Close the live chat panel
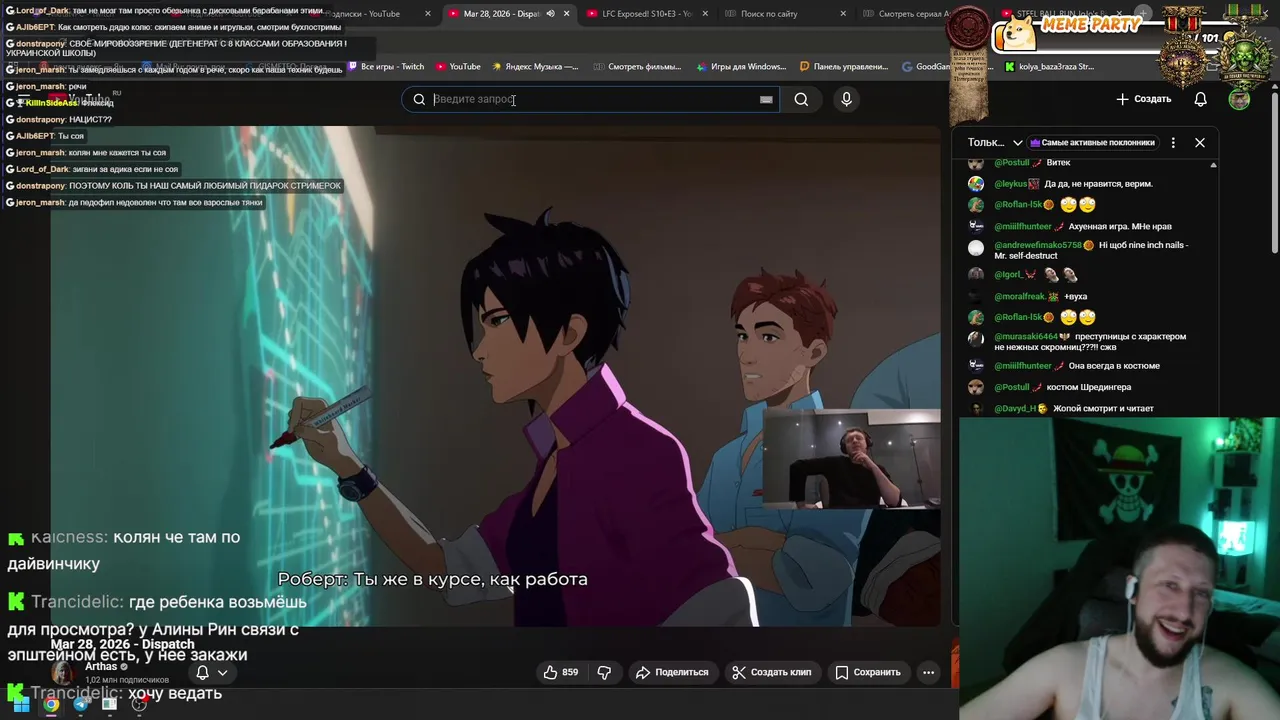Screen dimensions: 1280x720 point(1200,142)
